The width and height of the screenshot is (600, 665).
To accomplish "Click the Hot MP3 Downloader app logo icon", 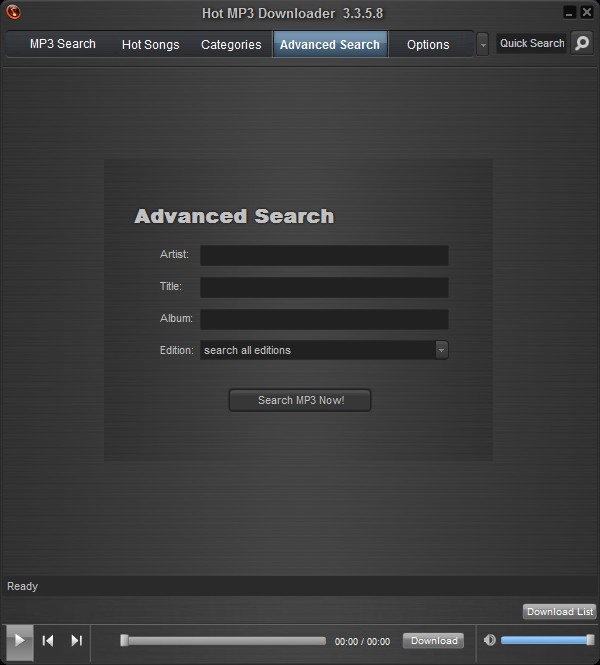I will point(13,12).
